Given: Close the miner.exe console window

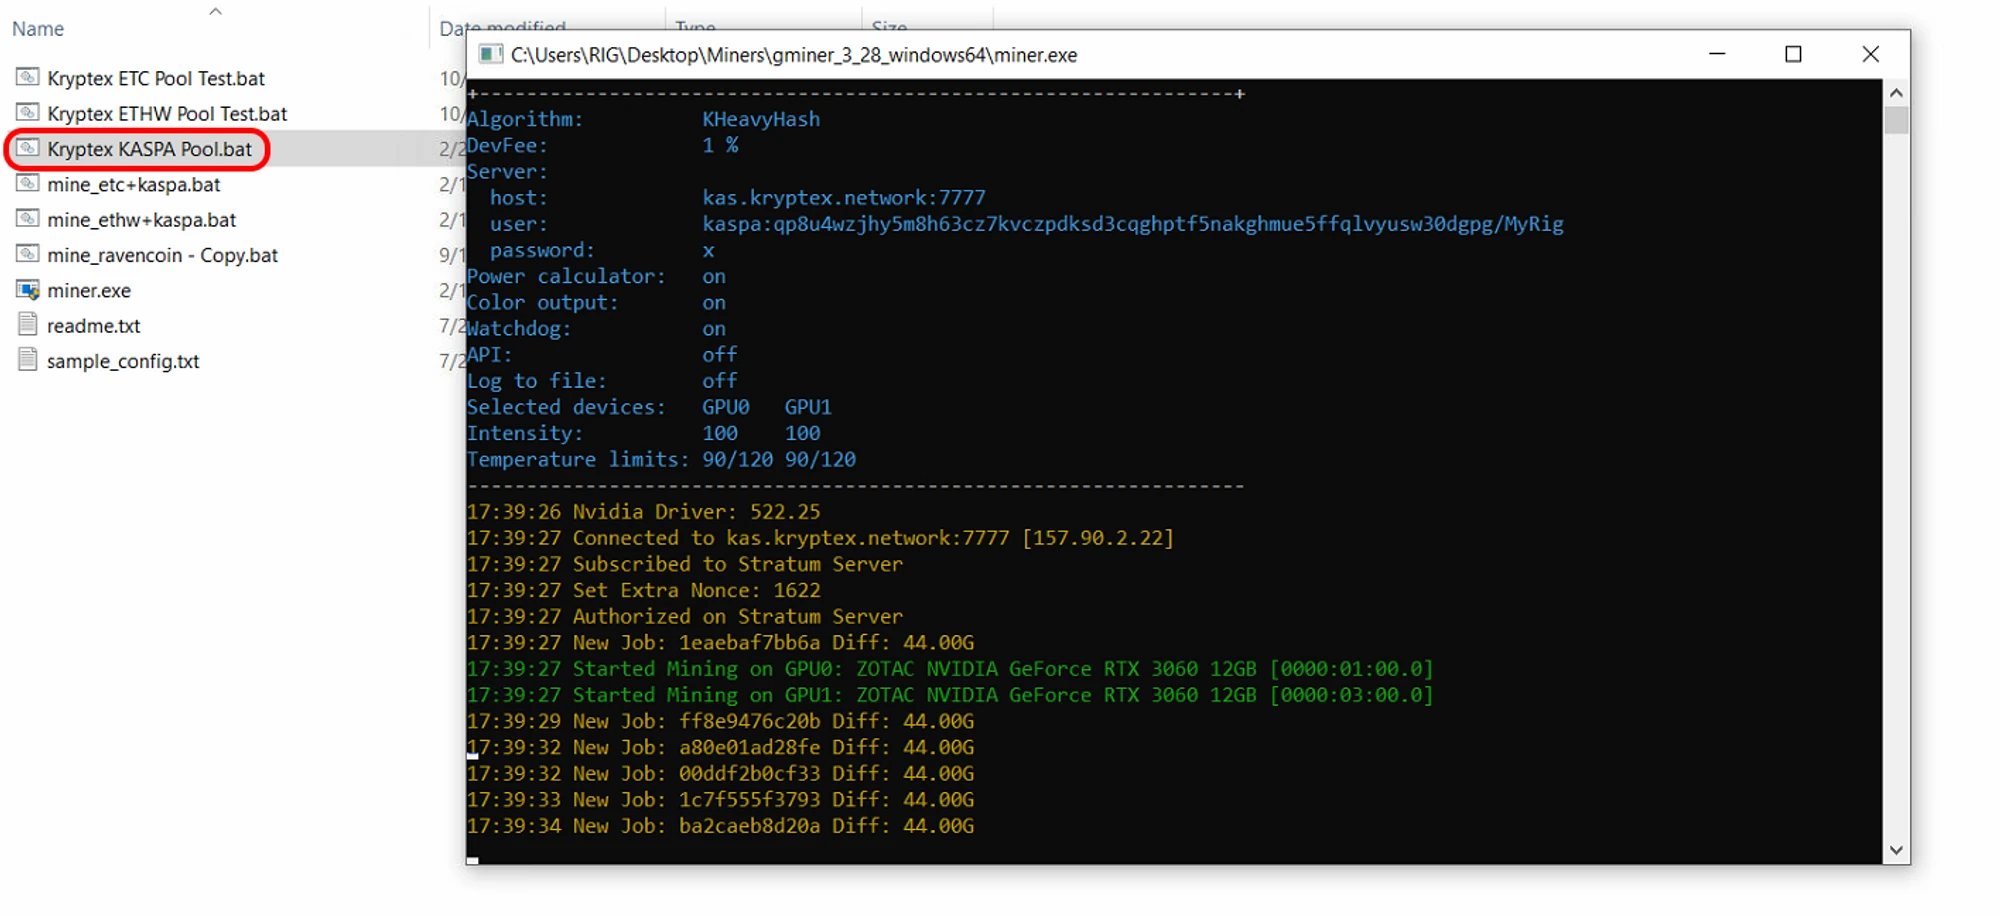Looking at the screenshot, I should (x=1870, y=54).
